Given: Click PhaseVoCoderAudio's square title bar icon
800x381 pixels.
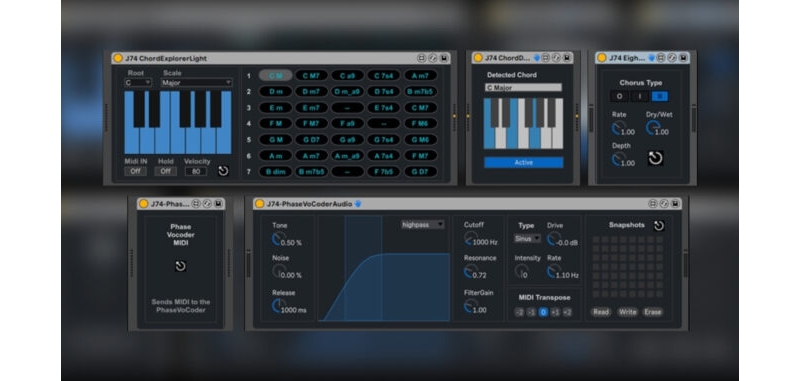Looking at the screenshot, I should click(x=653, y=204).
